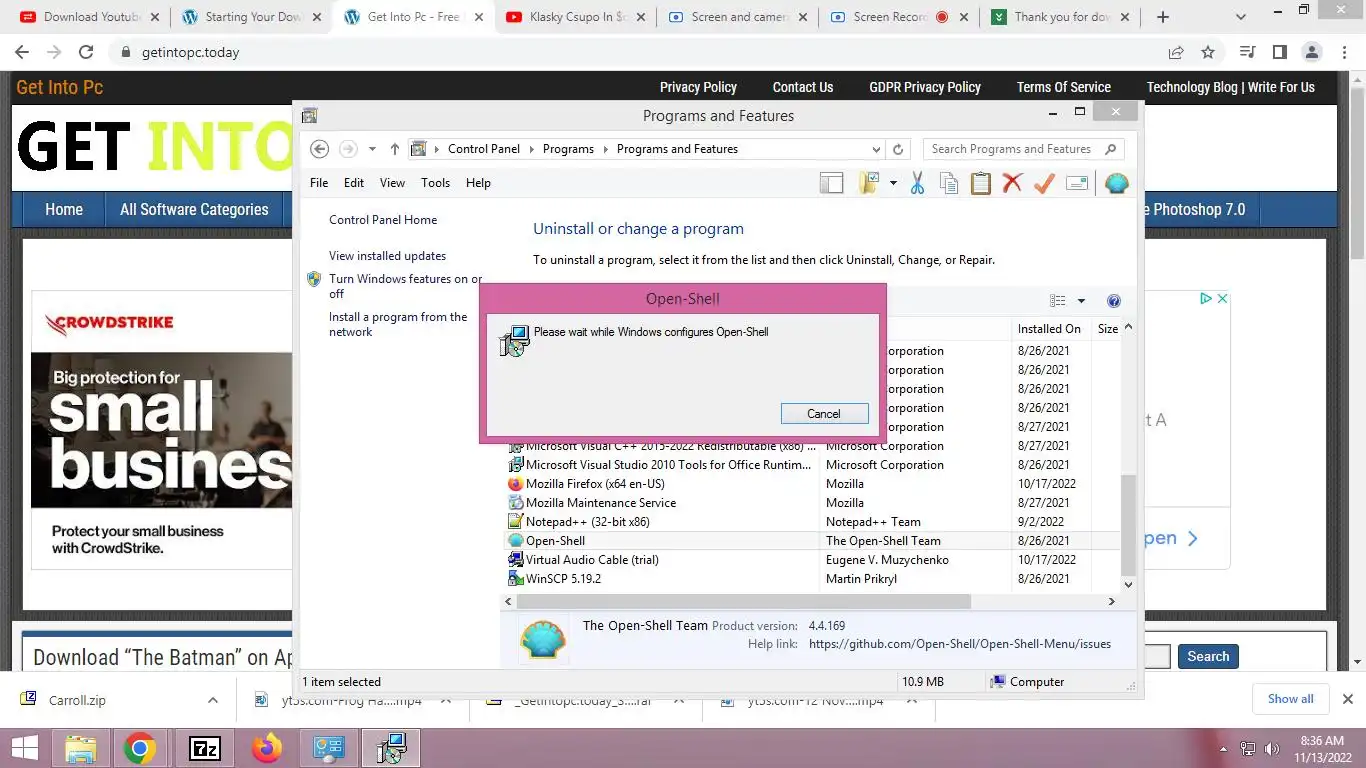1366x768 pixels.
Task: Click the horizontal scrollbar thumb in program list
Action: coord(744,601)
